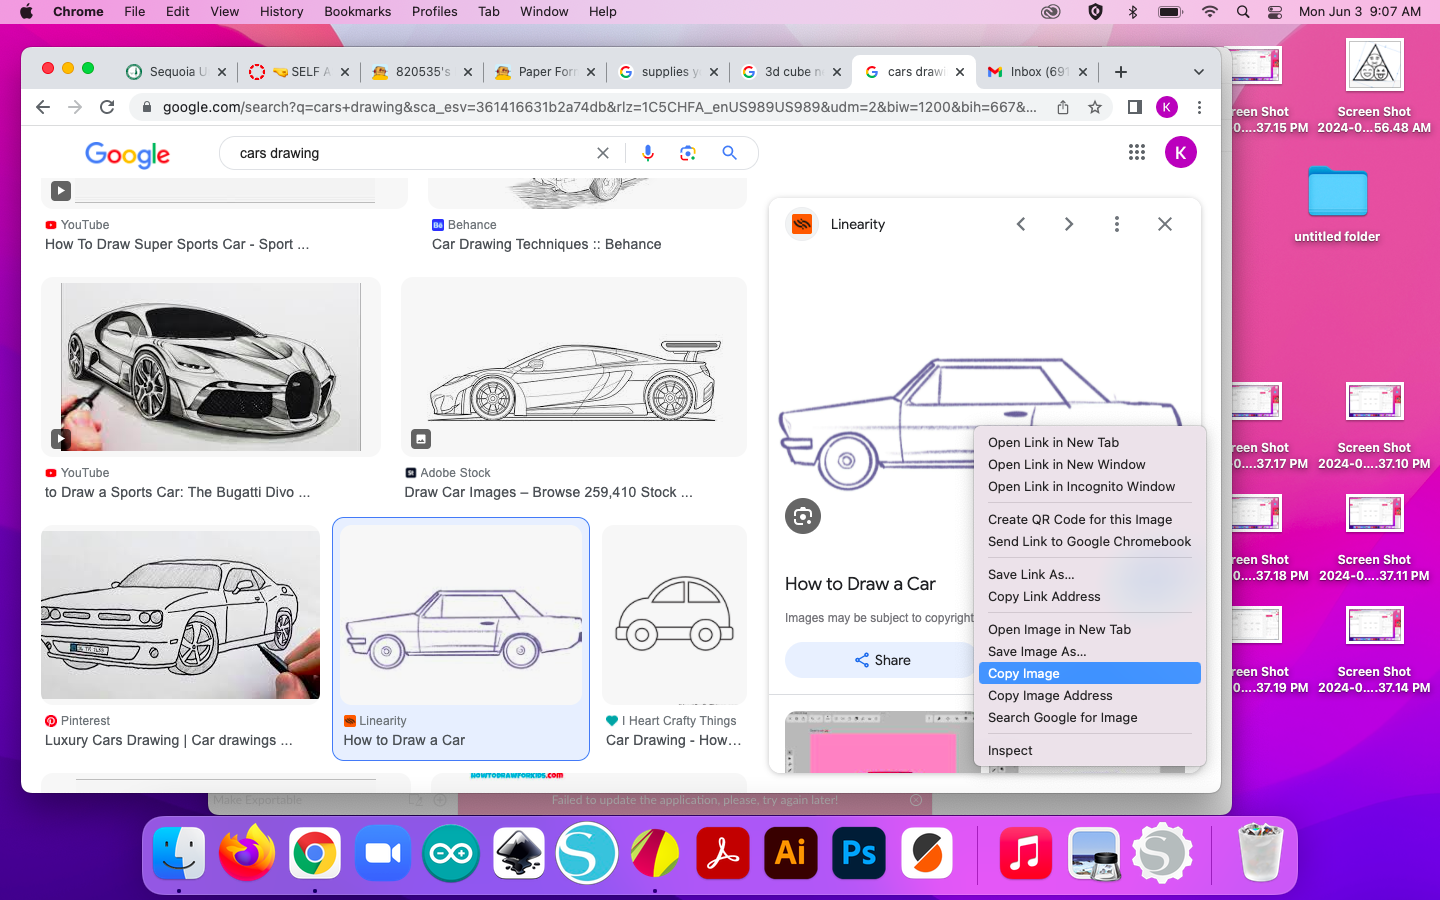Launch Inkscape from the Dock
This screenshot has width=1440, height=900.
(519, 854)
